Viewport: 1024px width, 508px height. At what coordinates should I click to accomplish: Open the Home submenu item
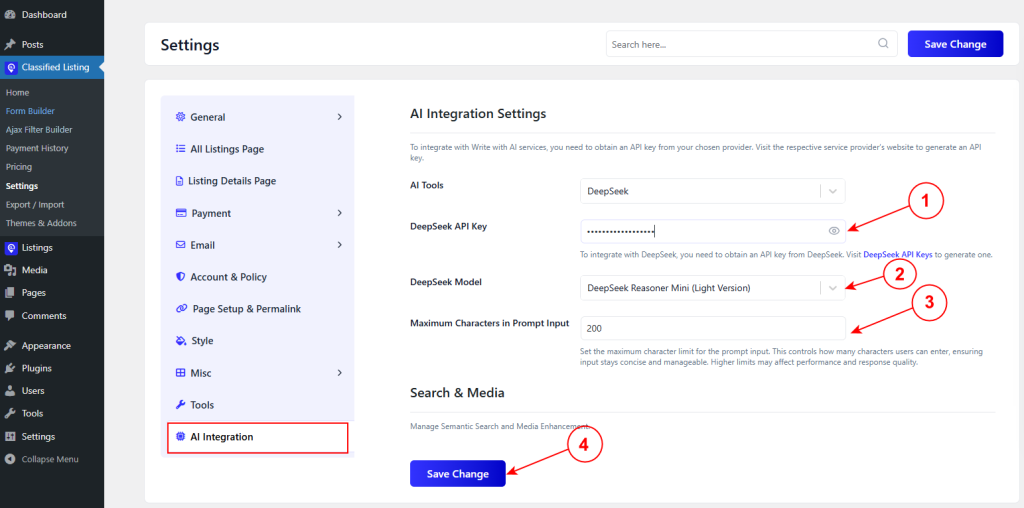[18, 93]
